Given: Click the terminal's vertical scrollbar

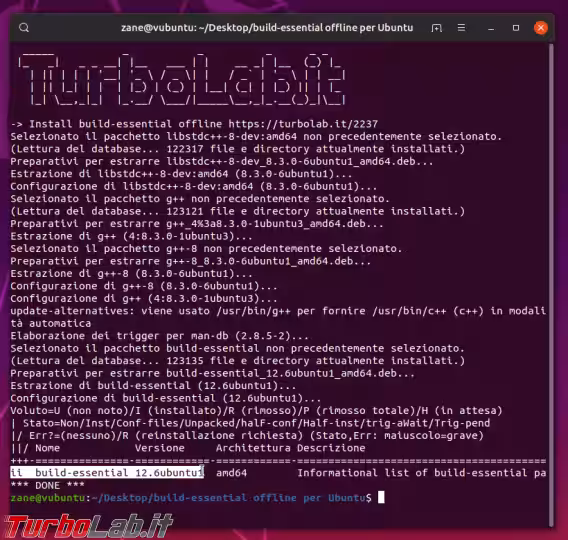Looking at the screenshot, I should pos(551,282).
